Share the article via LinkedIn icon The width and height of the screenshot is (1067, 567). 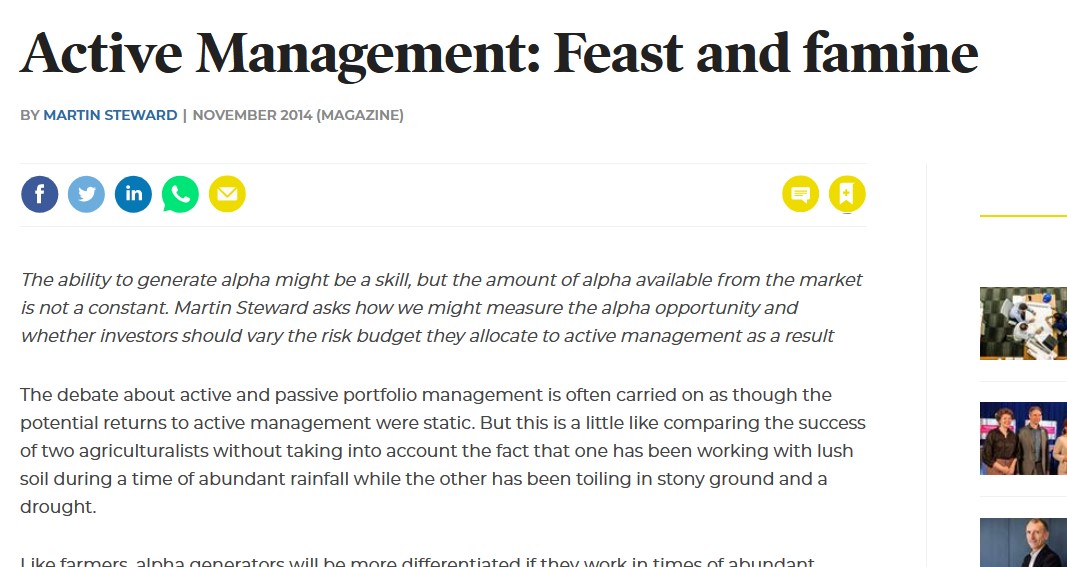(x=133, y=194)
